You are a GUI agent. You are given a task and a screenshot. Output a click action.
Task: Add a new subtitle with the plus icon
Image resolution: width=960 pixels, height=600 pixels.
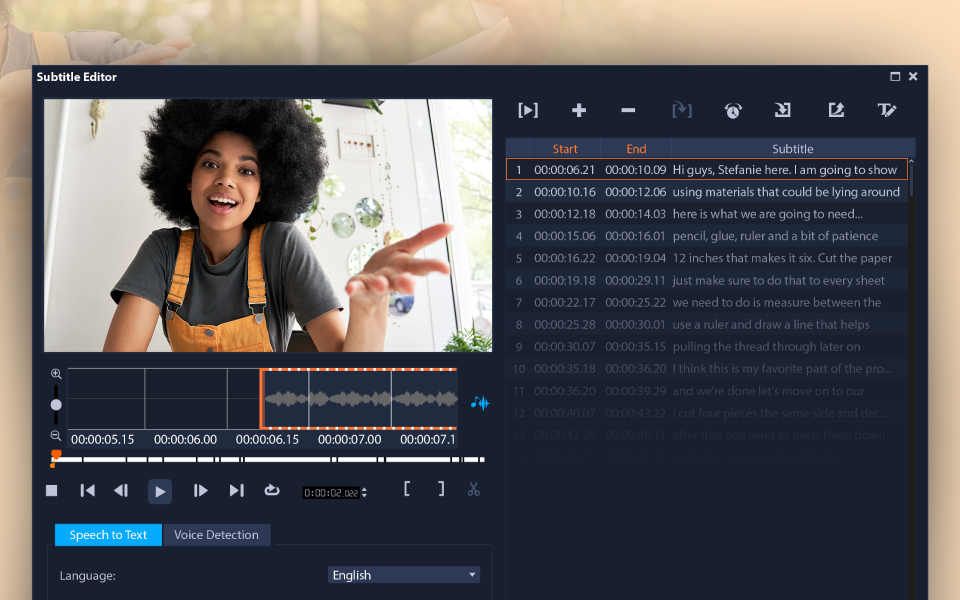[x=578, y=110]
